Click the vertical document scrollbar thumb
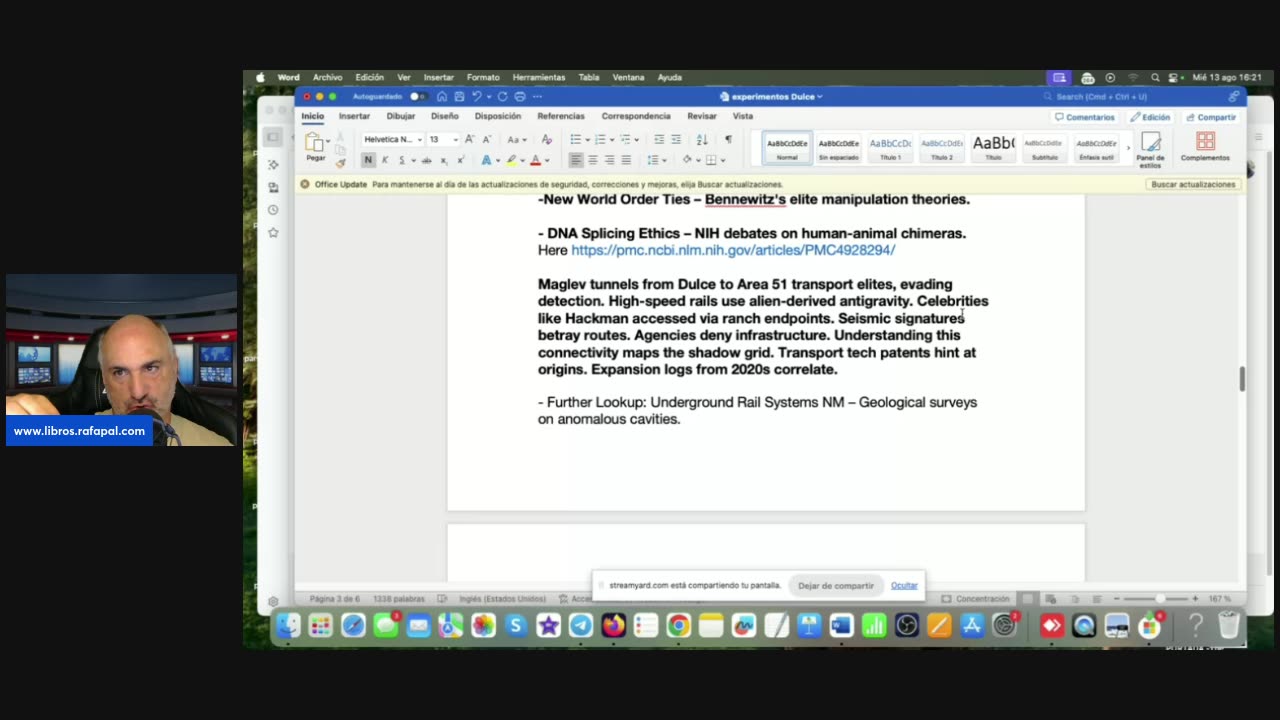 pyautogui.click(x=1242, y=378)
